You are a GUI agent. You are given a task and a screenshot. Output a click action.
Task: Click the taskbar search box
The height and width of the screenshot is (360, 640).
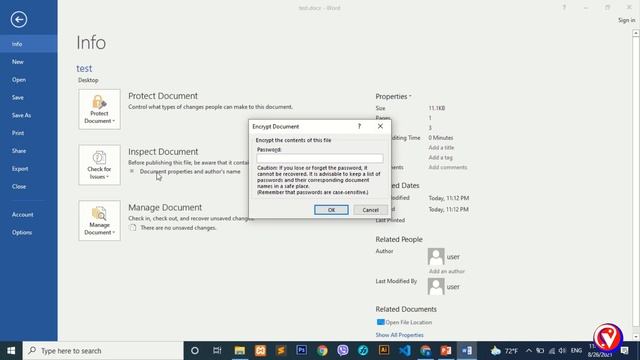(103, 351)
